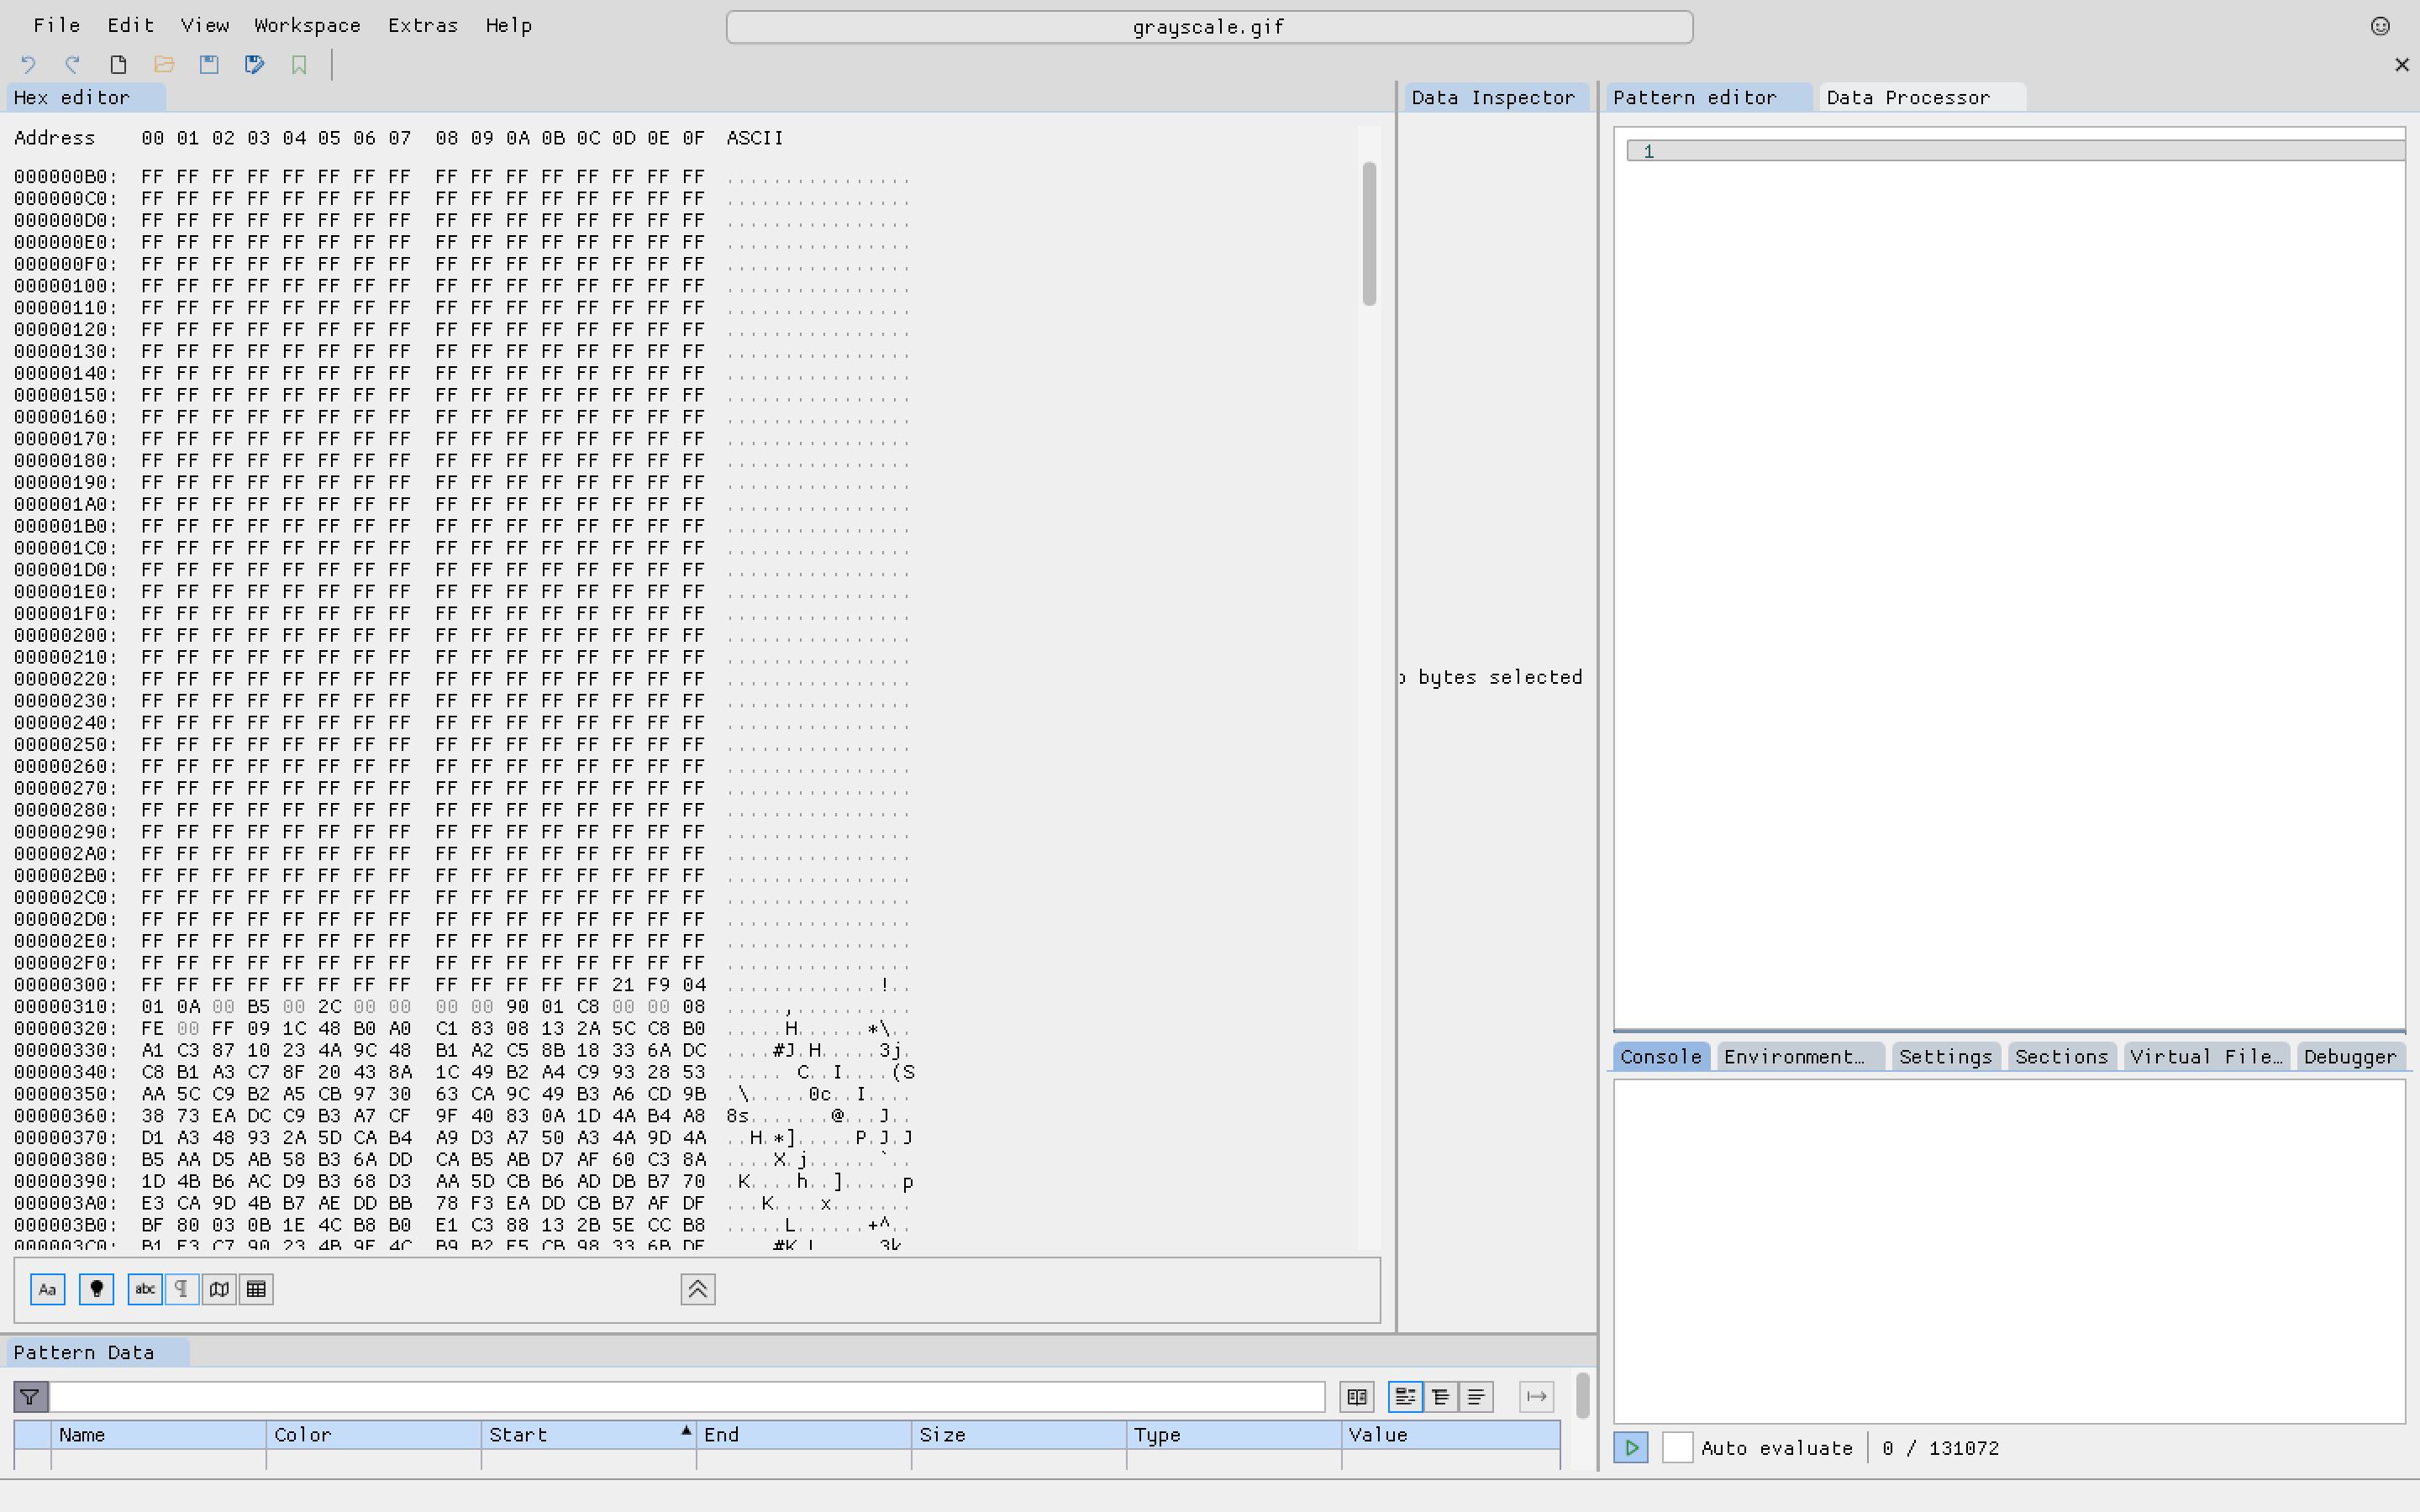Viewport: 2420px width, 1512px height.
Task: Toggle the abc ASCII column button
Action: pyautogui.click(x=145, y=1289)
